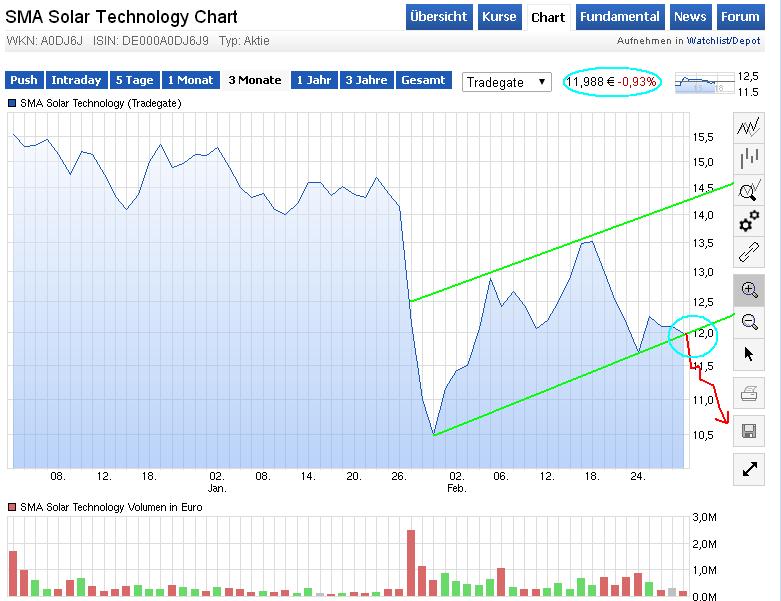Open the Kurse tab

coord(499,17)
